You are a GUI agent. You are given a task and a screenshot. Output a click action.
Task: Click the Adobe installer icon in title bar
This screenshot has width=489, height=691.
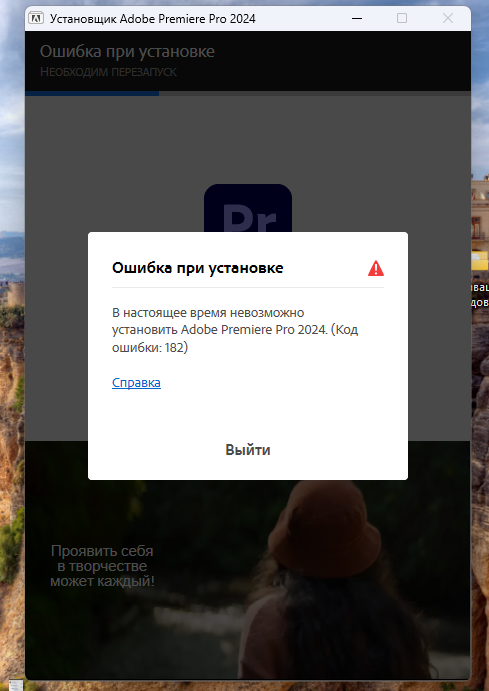coord(36,19)
